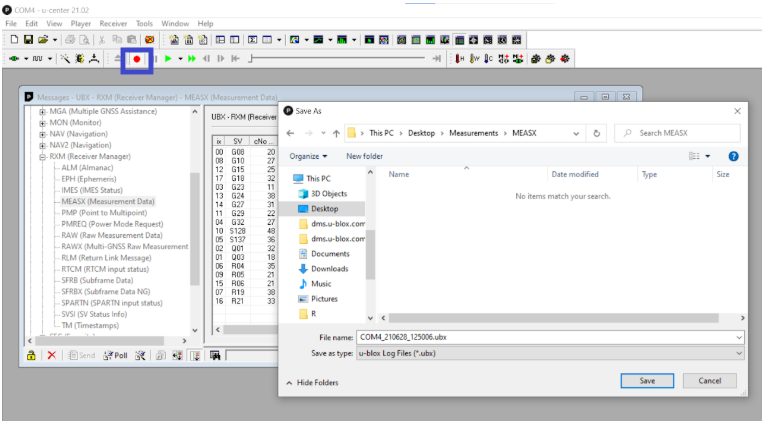The height and width of the screenshot is (425, 764).
Task: Click the binoculars find icon in the Messages toolbar
Action: pyautogui.click(x=215, y=355)
